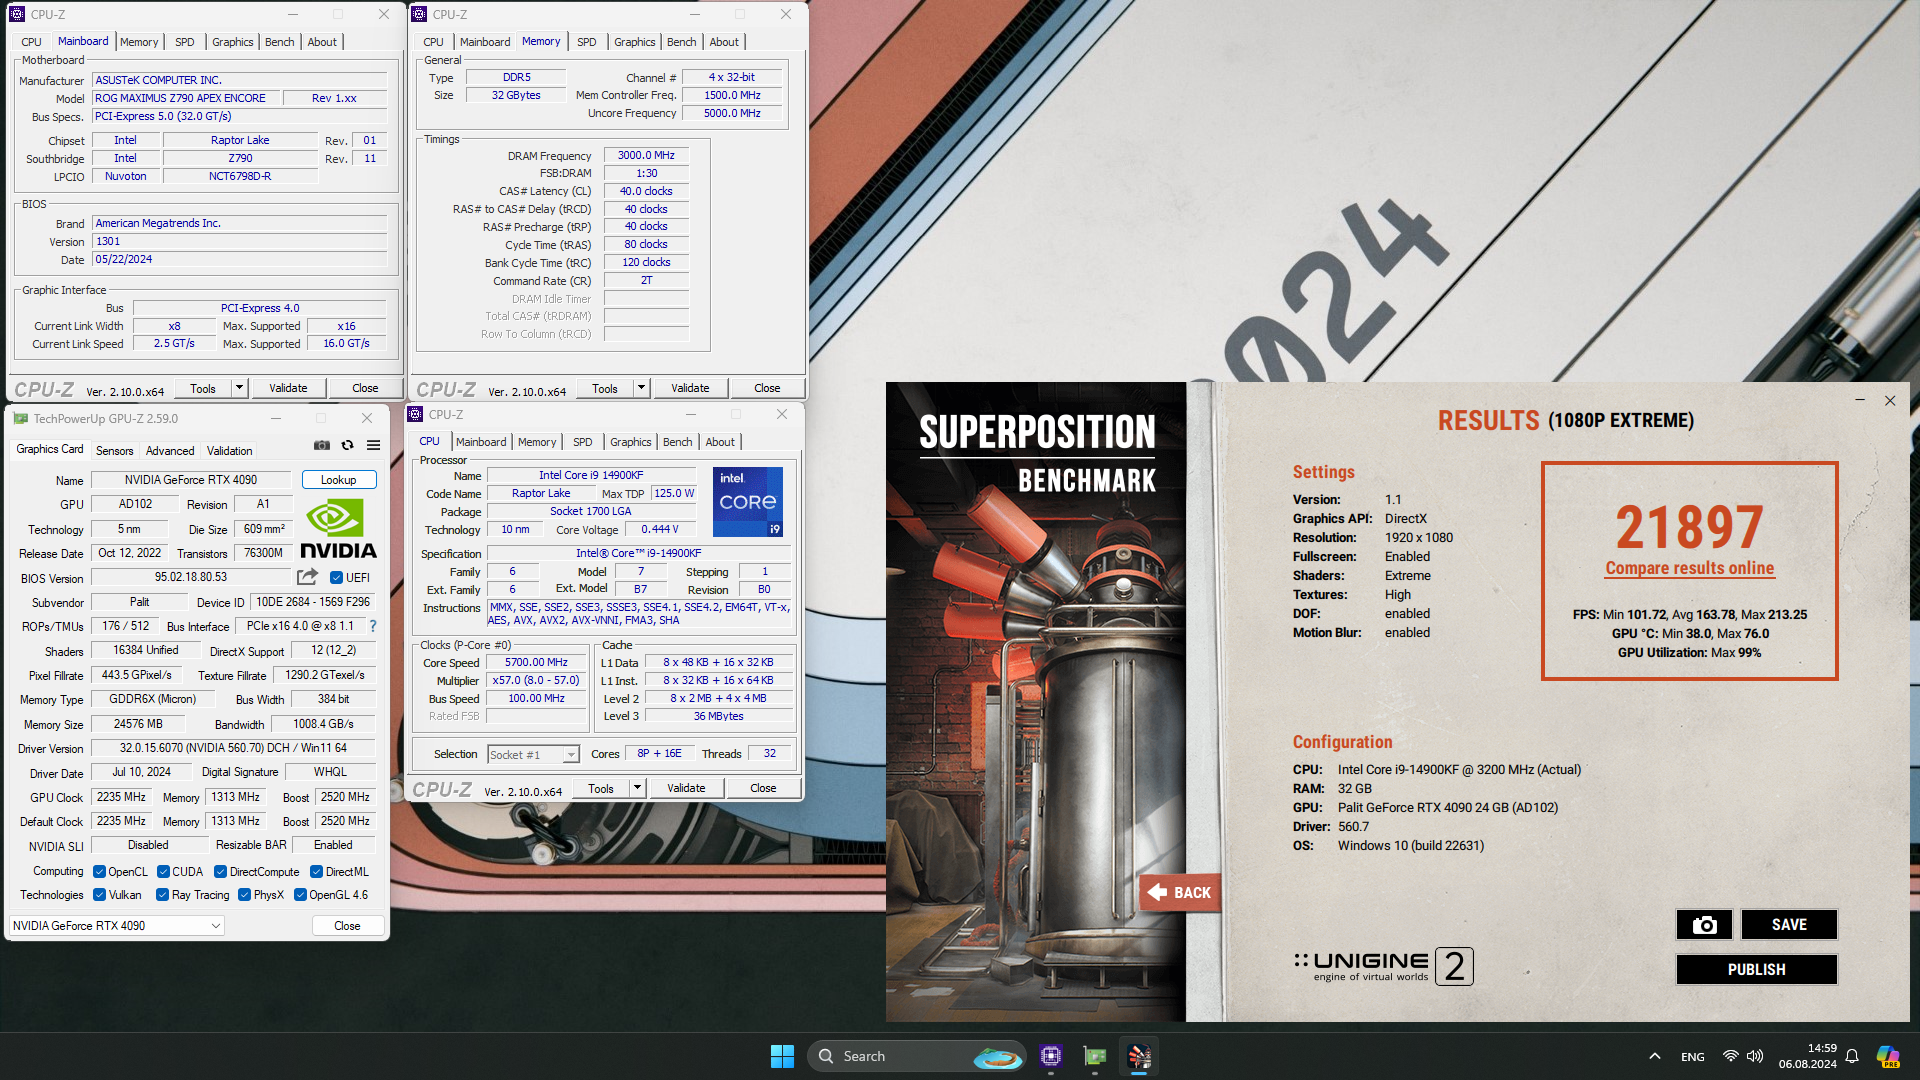Click the CPU-Z Mainboard window title icon

[x=17, y=14]
